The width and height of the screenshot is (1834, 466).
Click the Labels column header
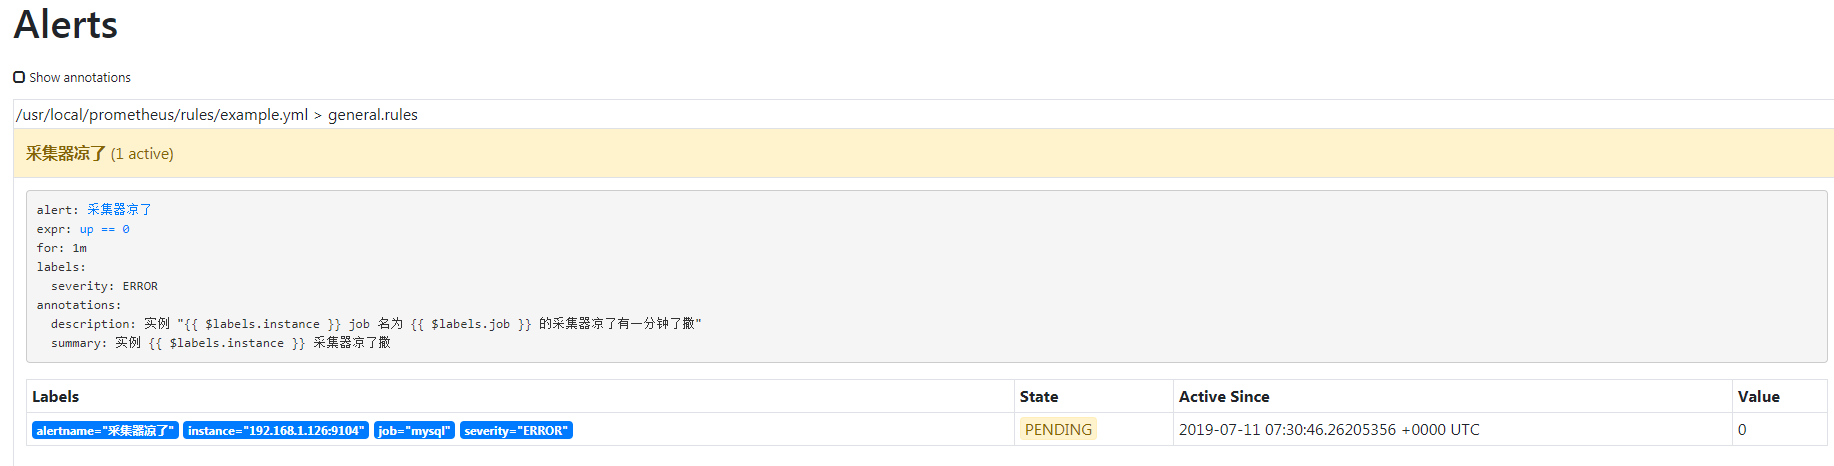coord(56,397)
